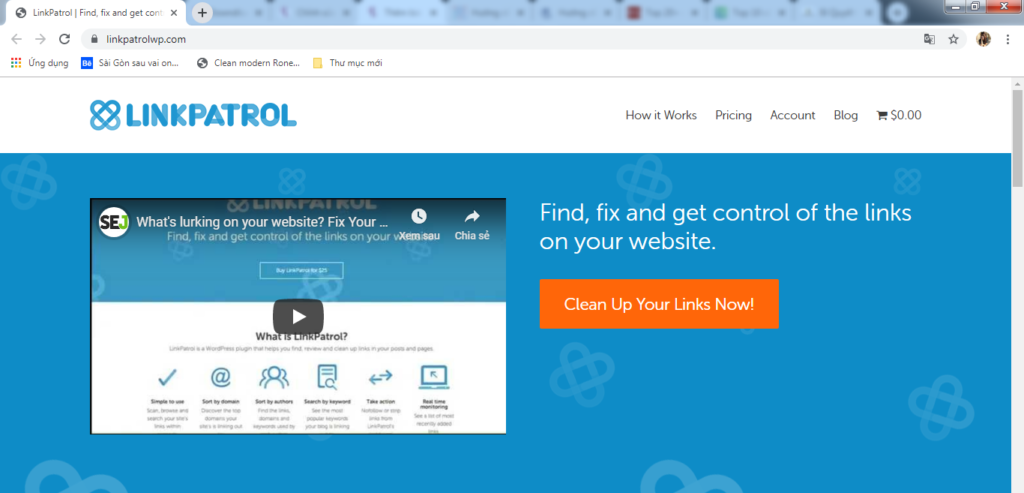This screenshot has width=1024, height=493.
Task: Reload the page with the refresh icon
Action: pyautogui.click(x=64, y=39)
